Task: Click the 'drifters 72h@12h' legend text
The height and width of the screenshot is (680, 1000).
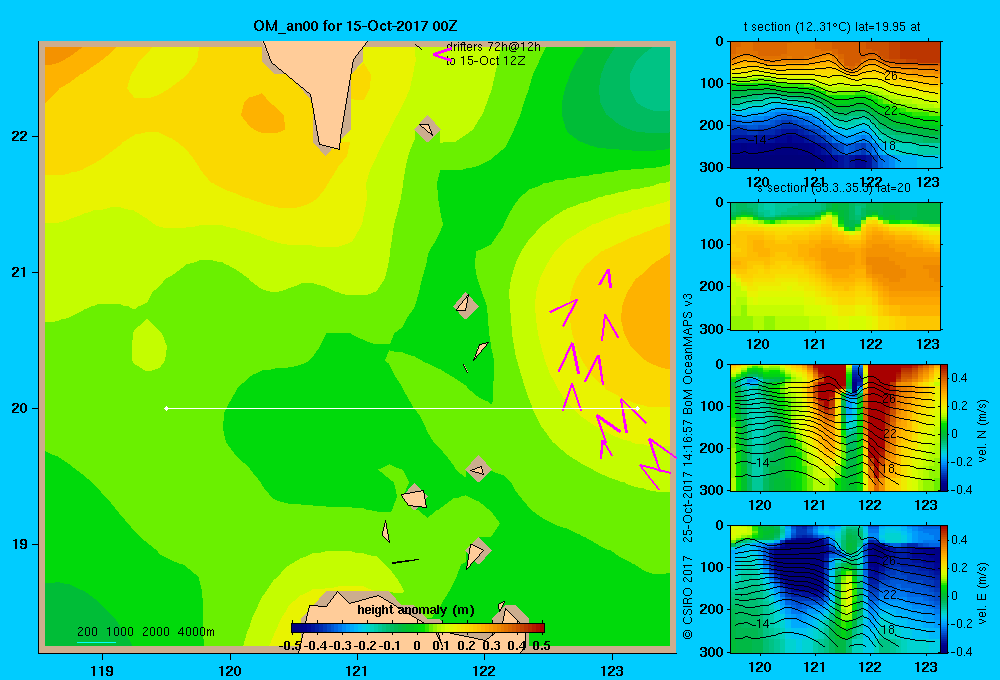Action: coord(493,47)
